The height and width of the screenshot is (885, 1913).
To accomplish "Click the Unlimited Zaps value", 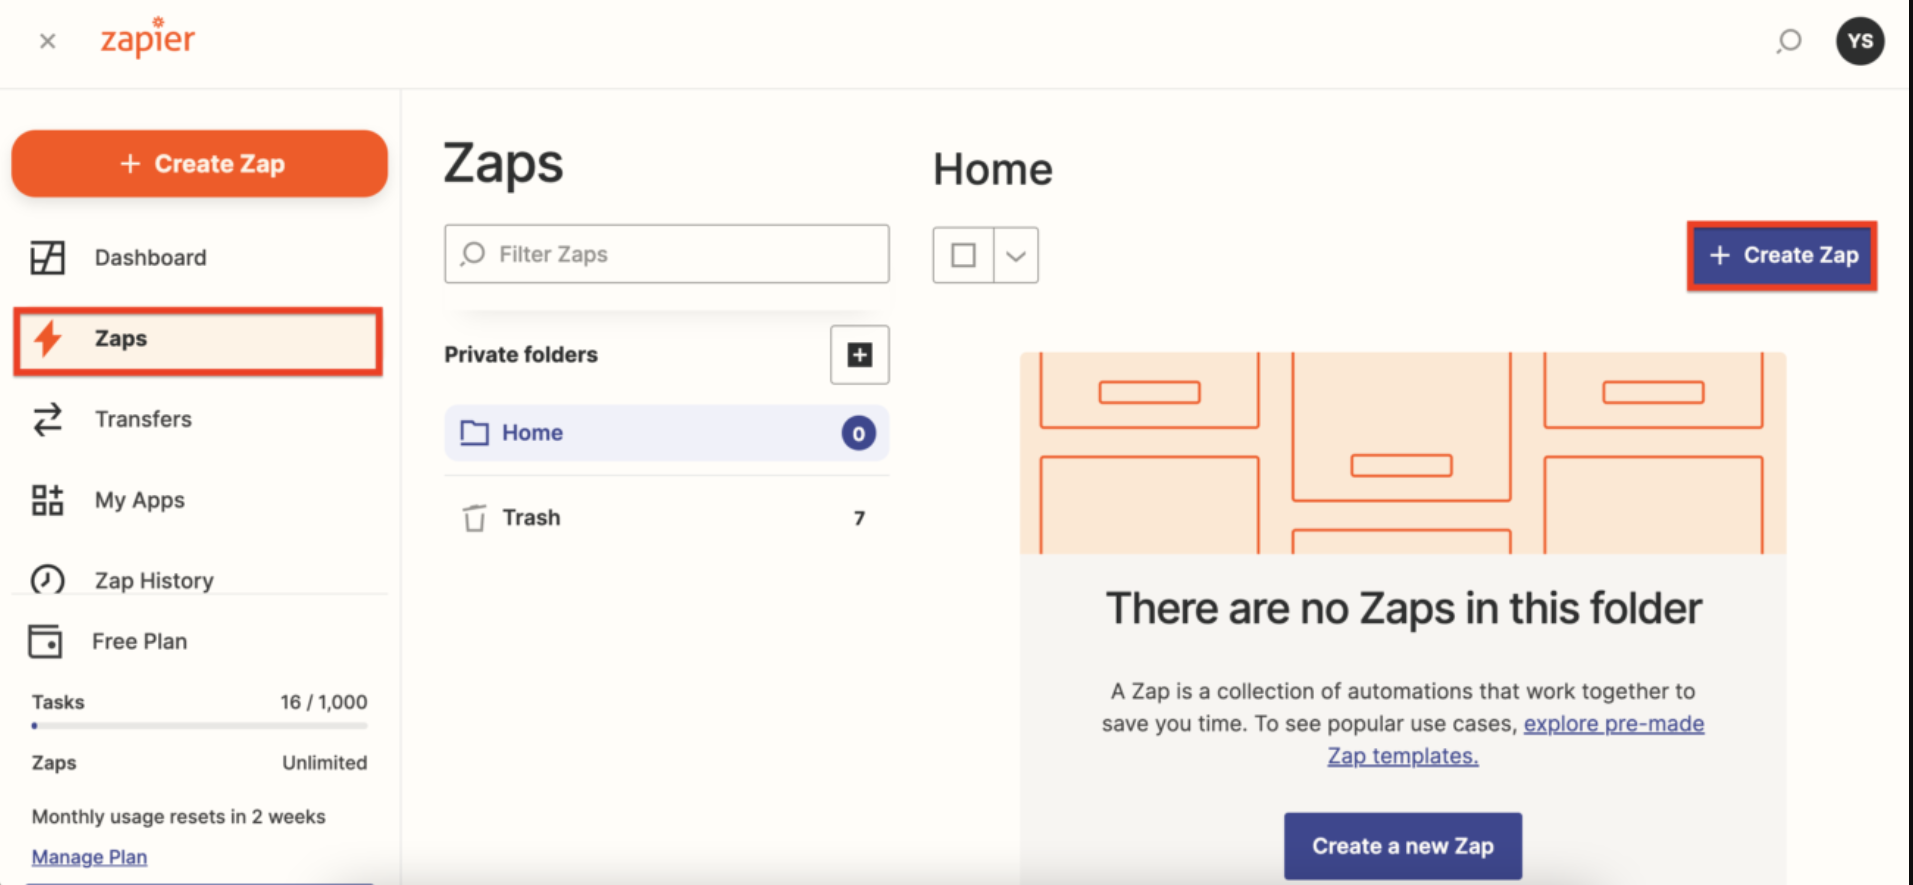I will coord(325,763).
